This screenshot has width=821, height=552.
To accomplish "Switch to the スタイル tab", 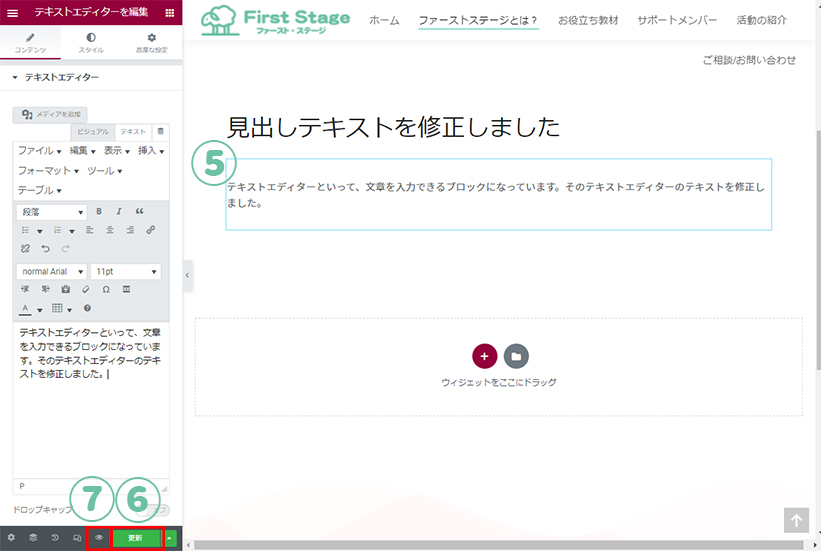I will click(91, 43).
